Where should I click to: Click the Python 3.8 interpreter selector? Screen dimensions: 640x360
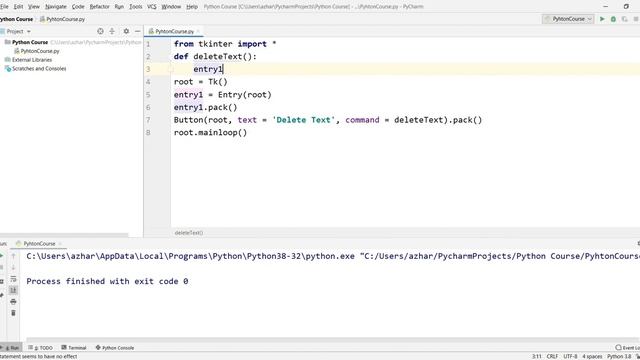[x=619, y=356]
